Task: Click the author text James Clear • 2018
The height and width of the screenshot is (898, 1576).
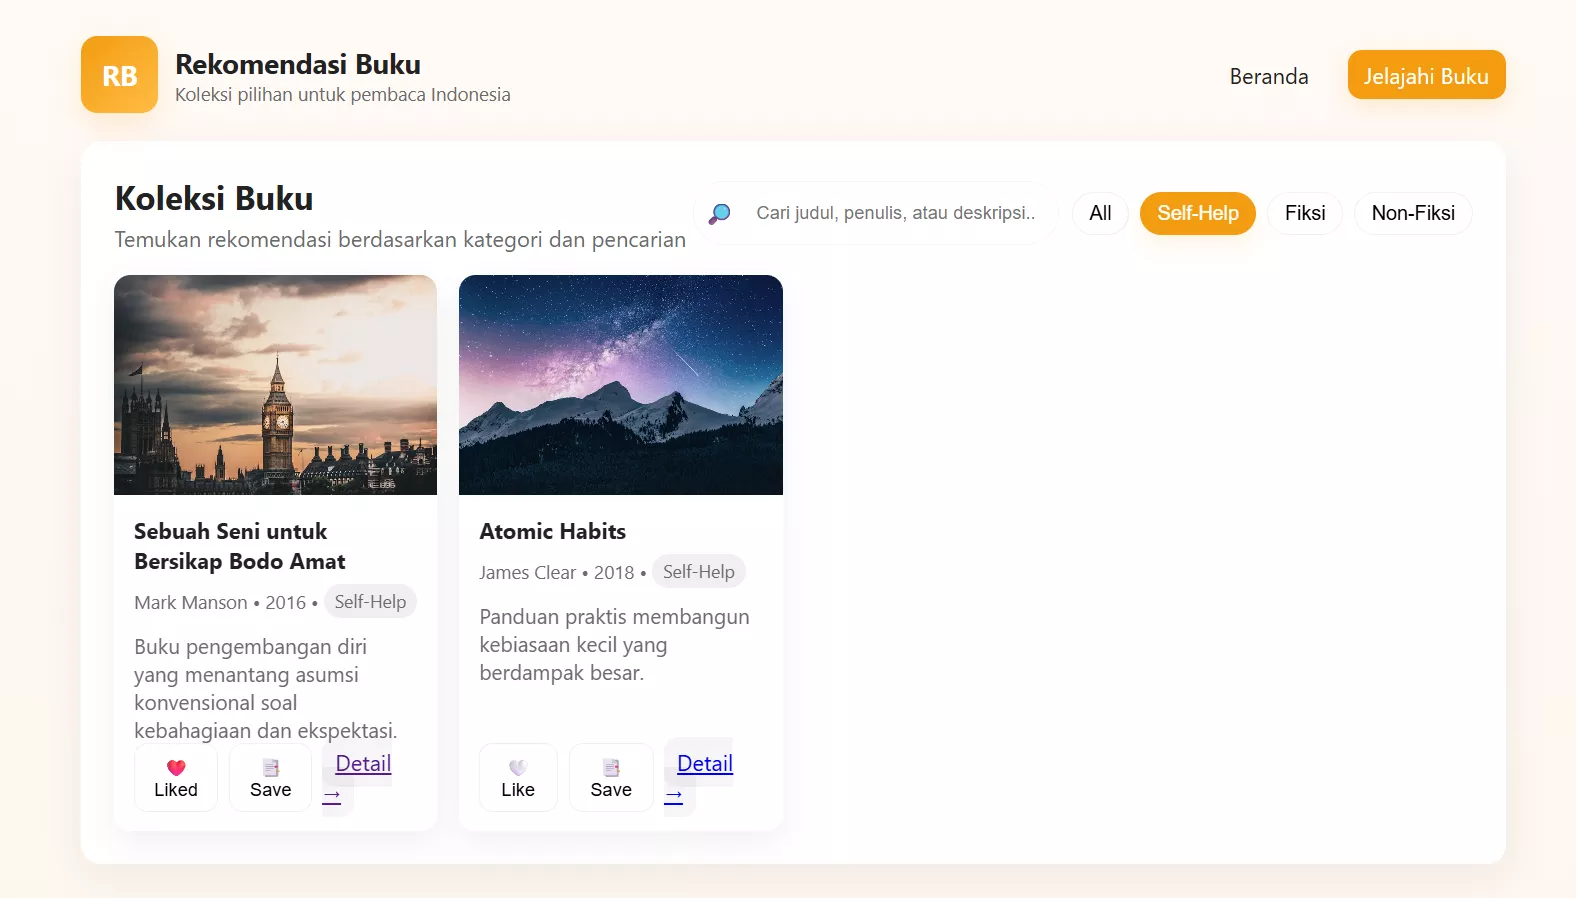Action: pyautogui.click(x=557, y=572)
